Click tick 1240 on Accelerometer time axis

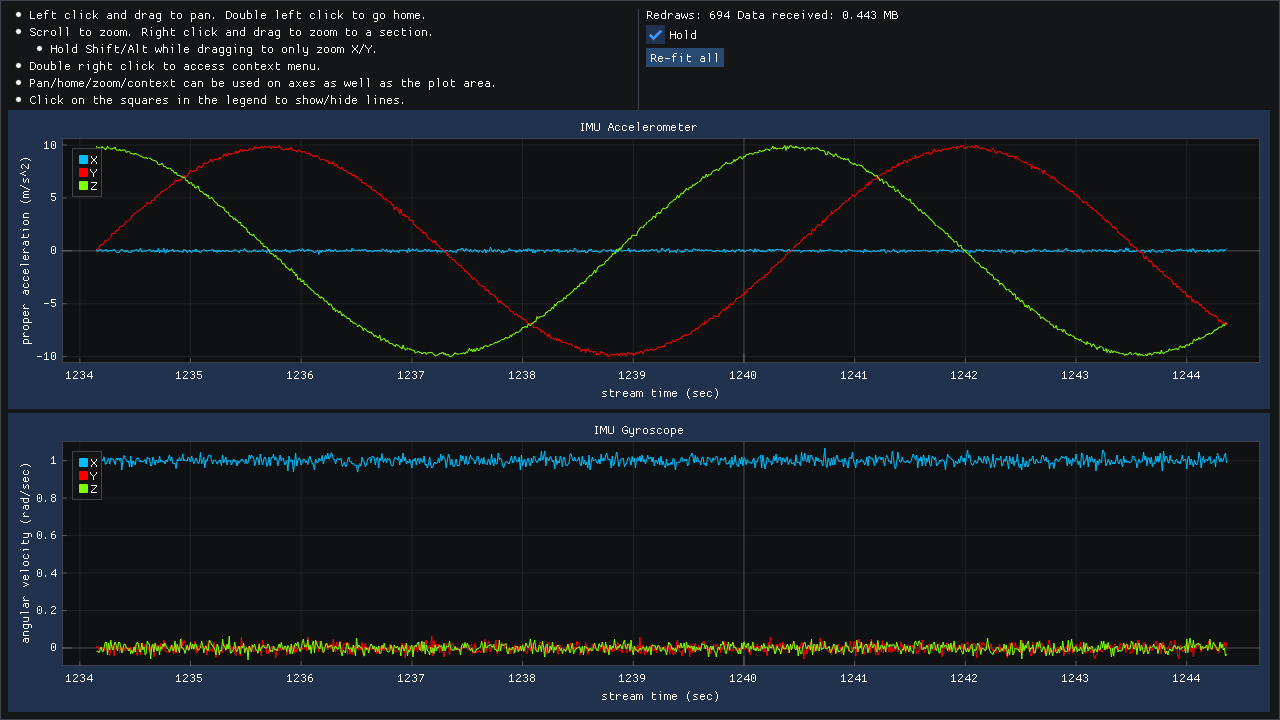pos(743,375)
